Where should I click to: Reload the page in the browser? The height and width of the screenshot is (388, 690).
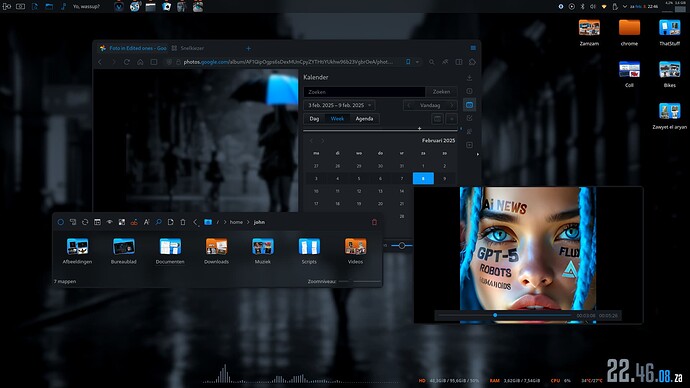(x=127, y=62)
